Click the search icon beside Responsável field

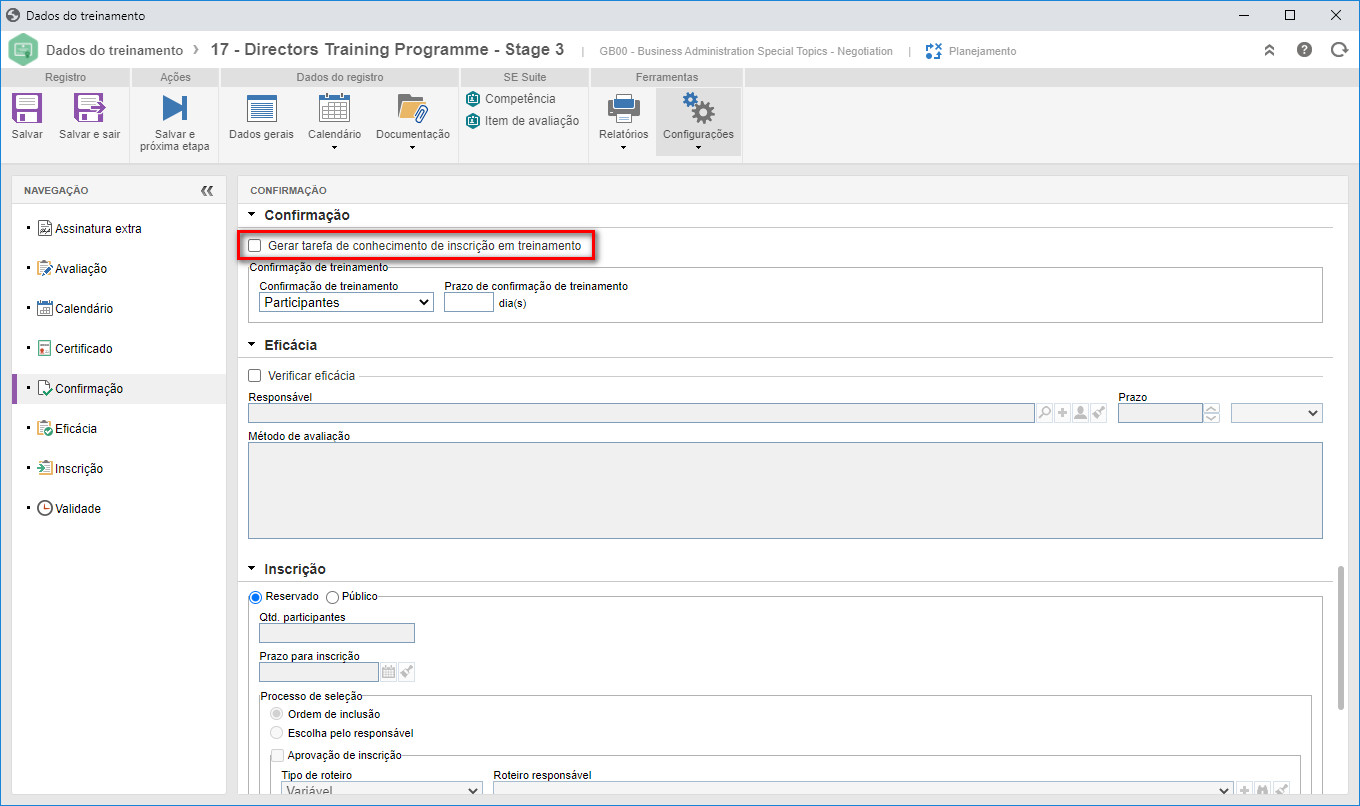[x=1045, y=413]
